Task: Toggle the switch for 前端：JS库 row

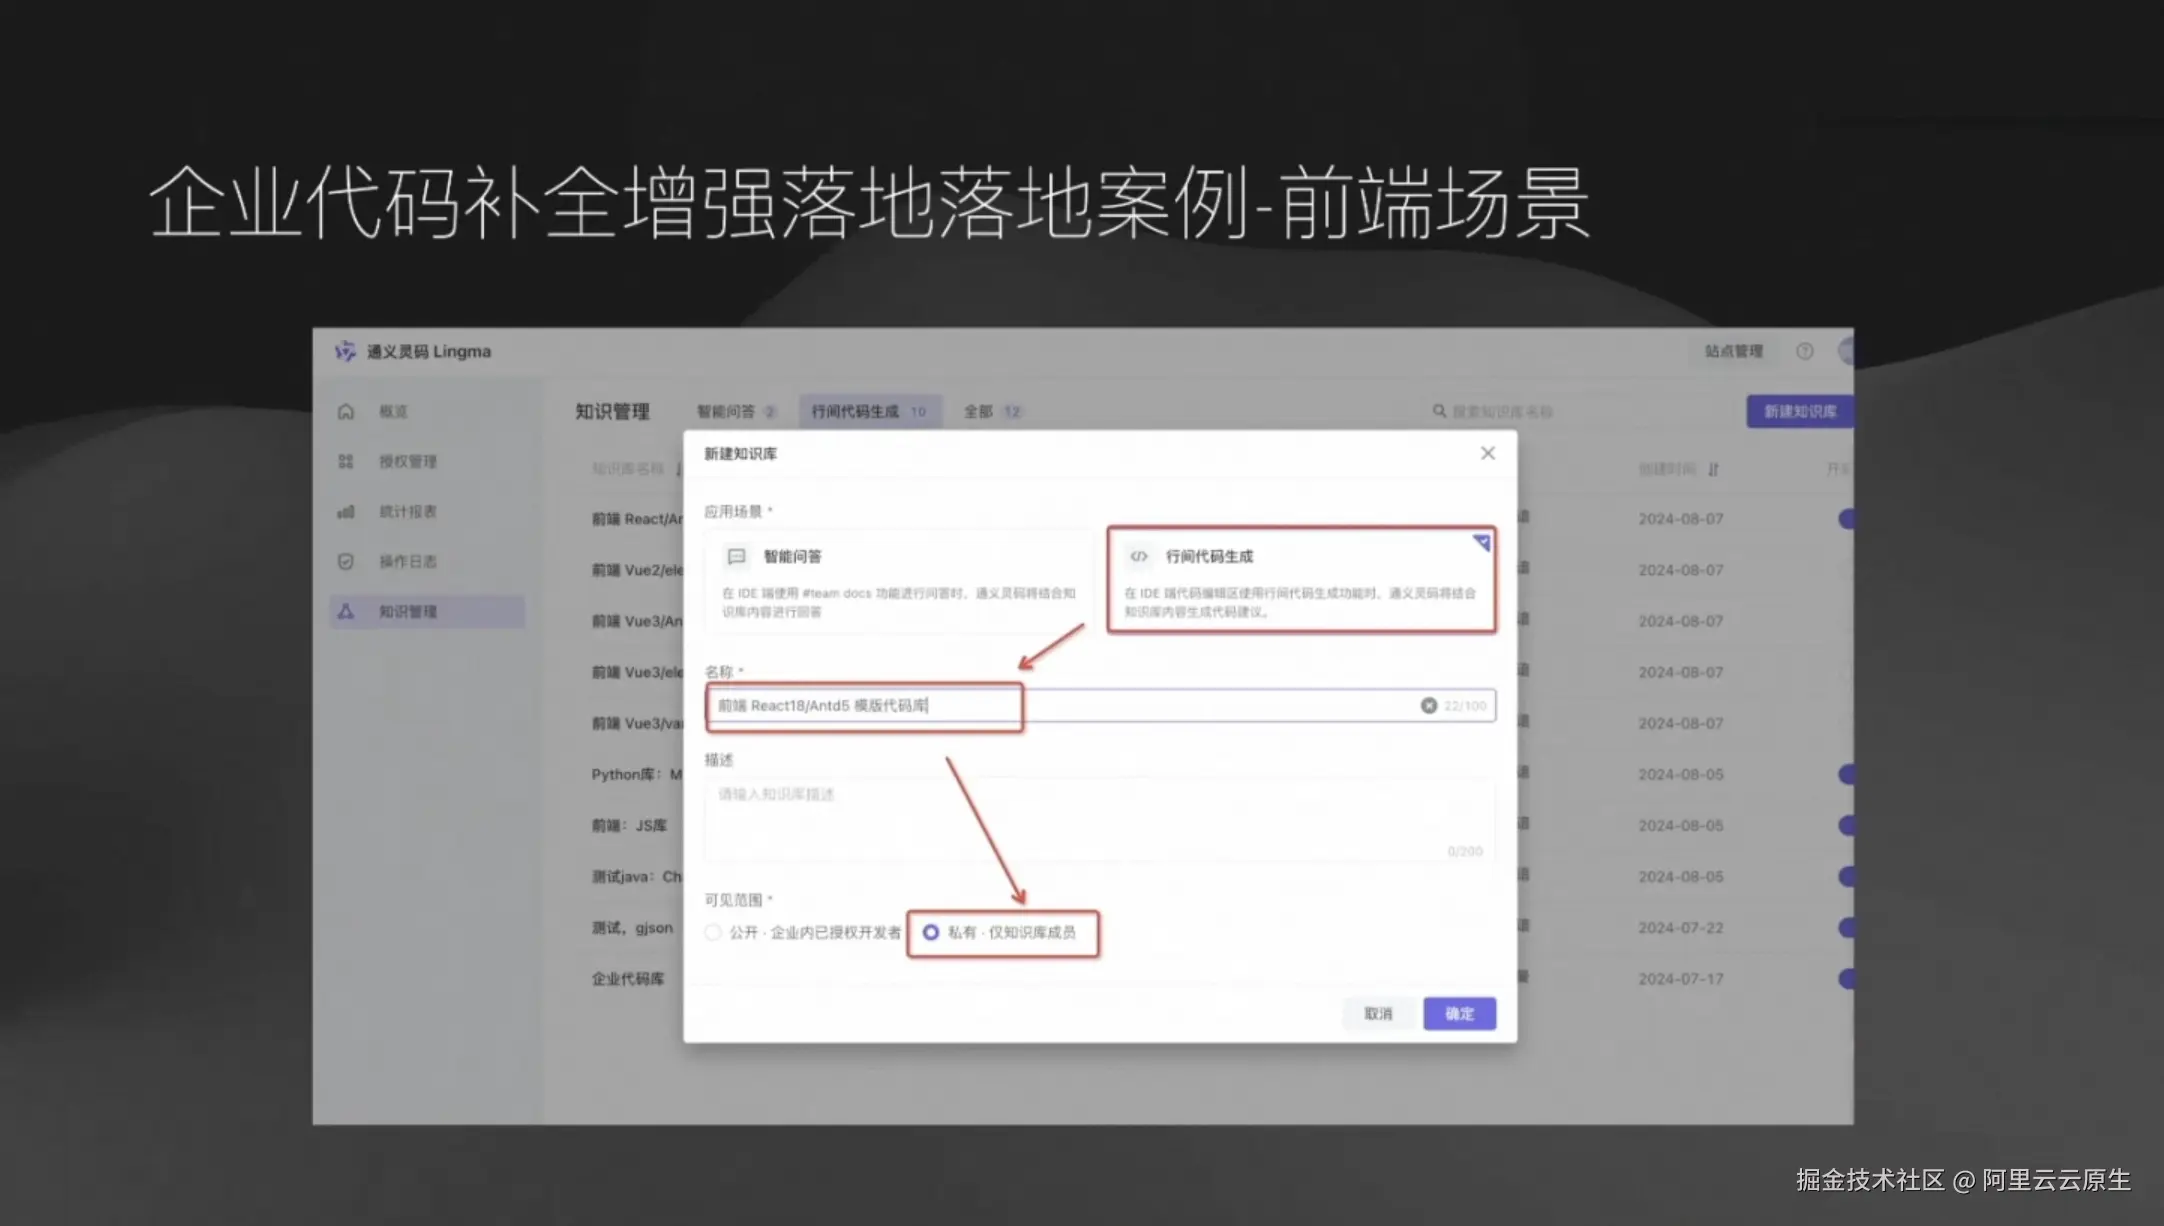Action: point(1846,825)
